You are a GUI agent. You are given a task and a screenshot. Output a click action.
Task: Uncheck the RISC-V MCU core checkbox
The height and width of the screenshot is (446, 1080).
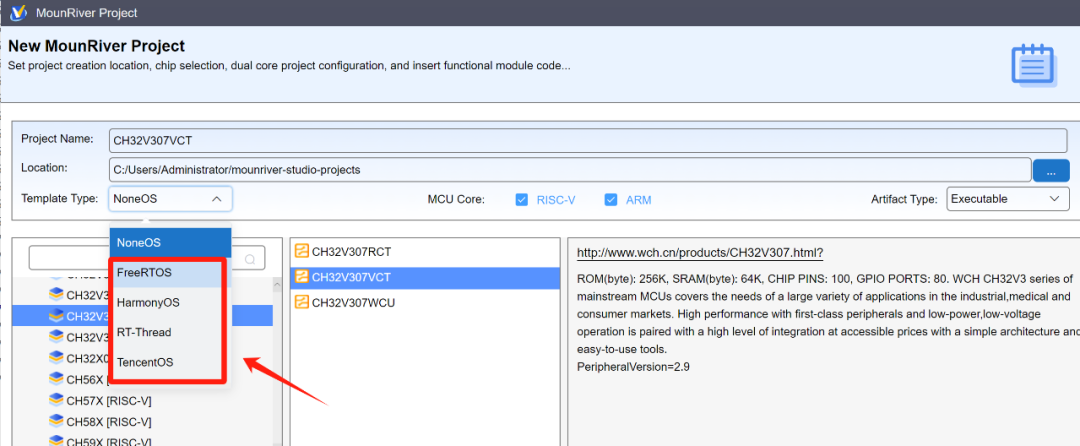point(521,199)
